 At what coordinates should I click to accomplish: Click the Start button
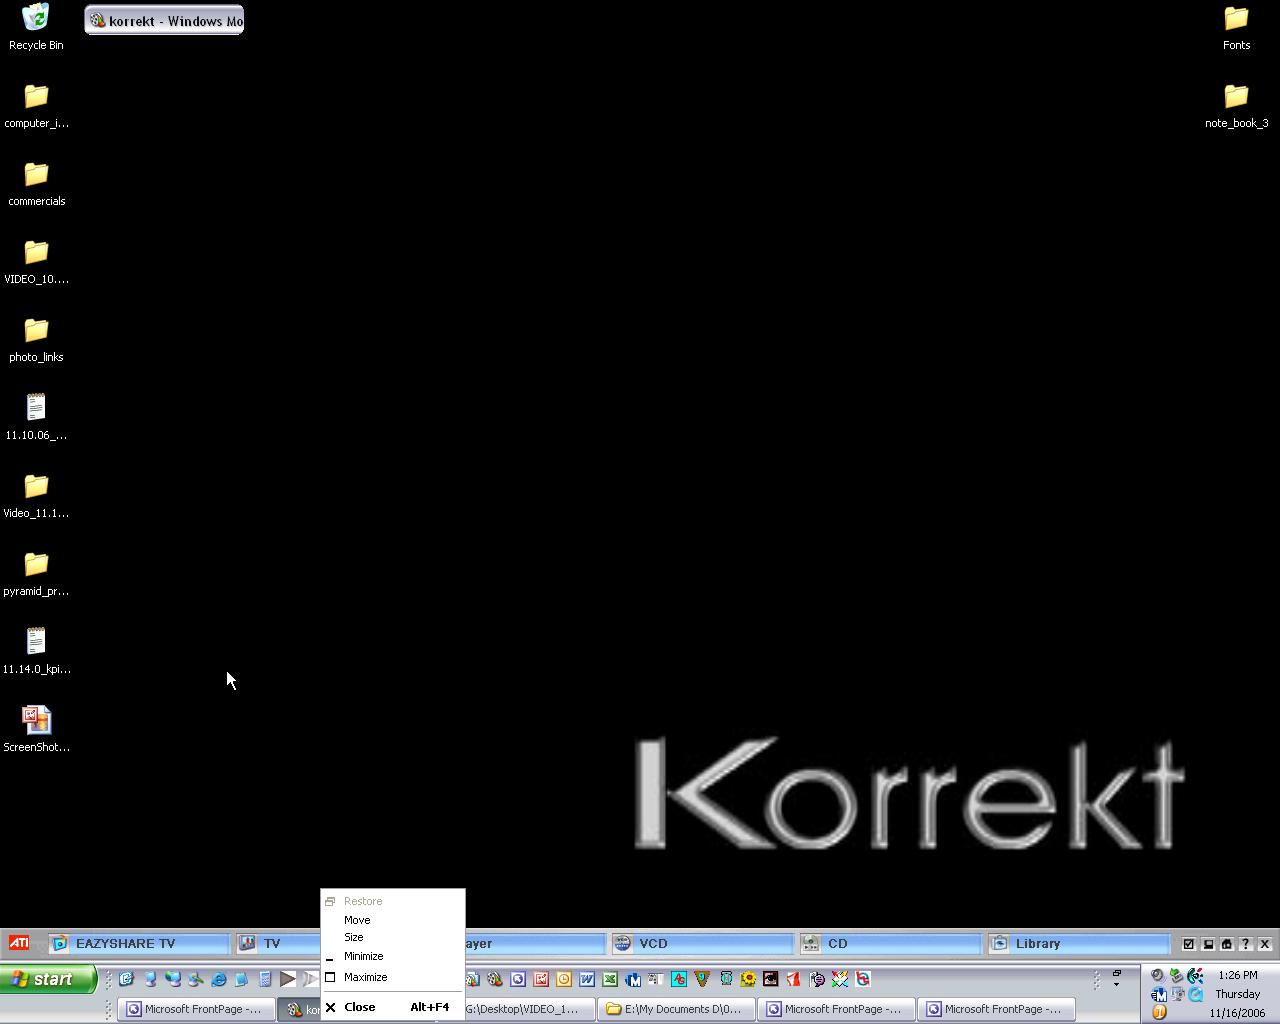48,979
